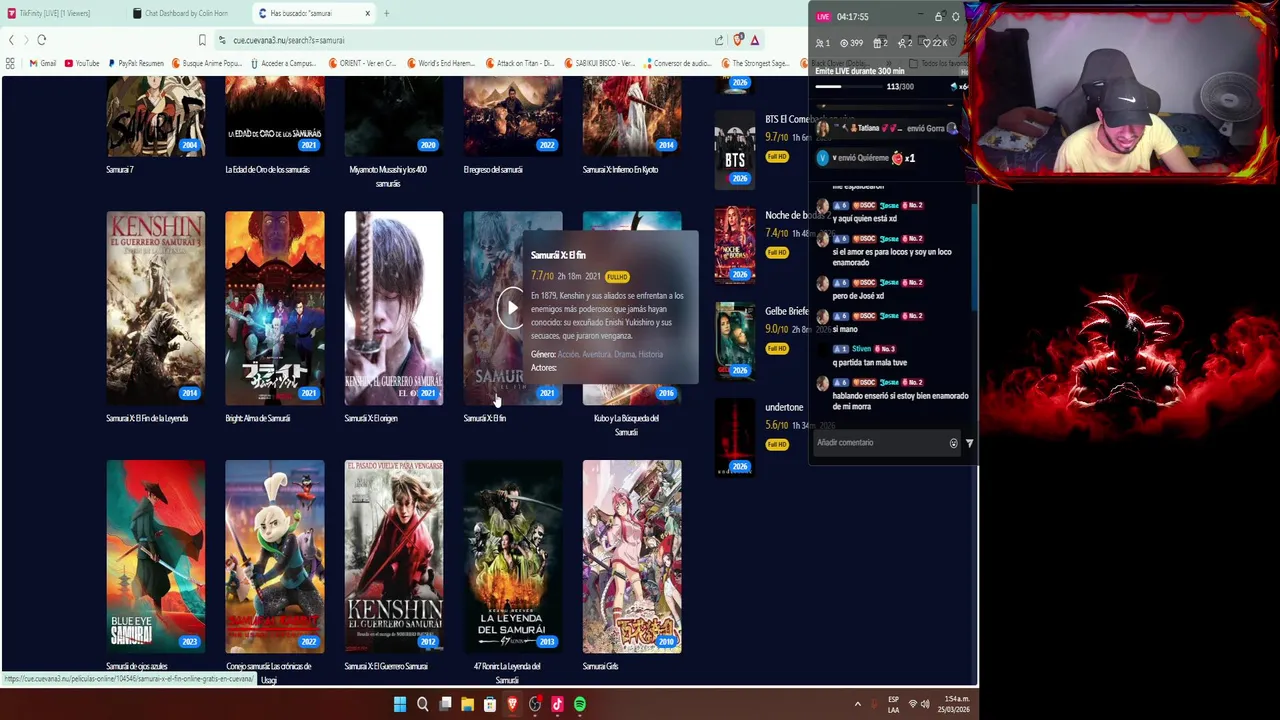Play Samurai X: El fin via play icon
The height and width of the screenshot is (720, 1280).
510,308
